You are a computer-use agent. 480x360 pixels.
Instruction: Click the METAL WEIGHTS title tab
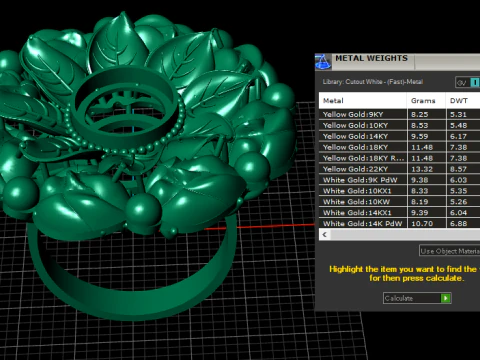371,58
